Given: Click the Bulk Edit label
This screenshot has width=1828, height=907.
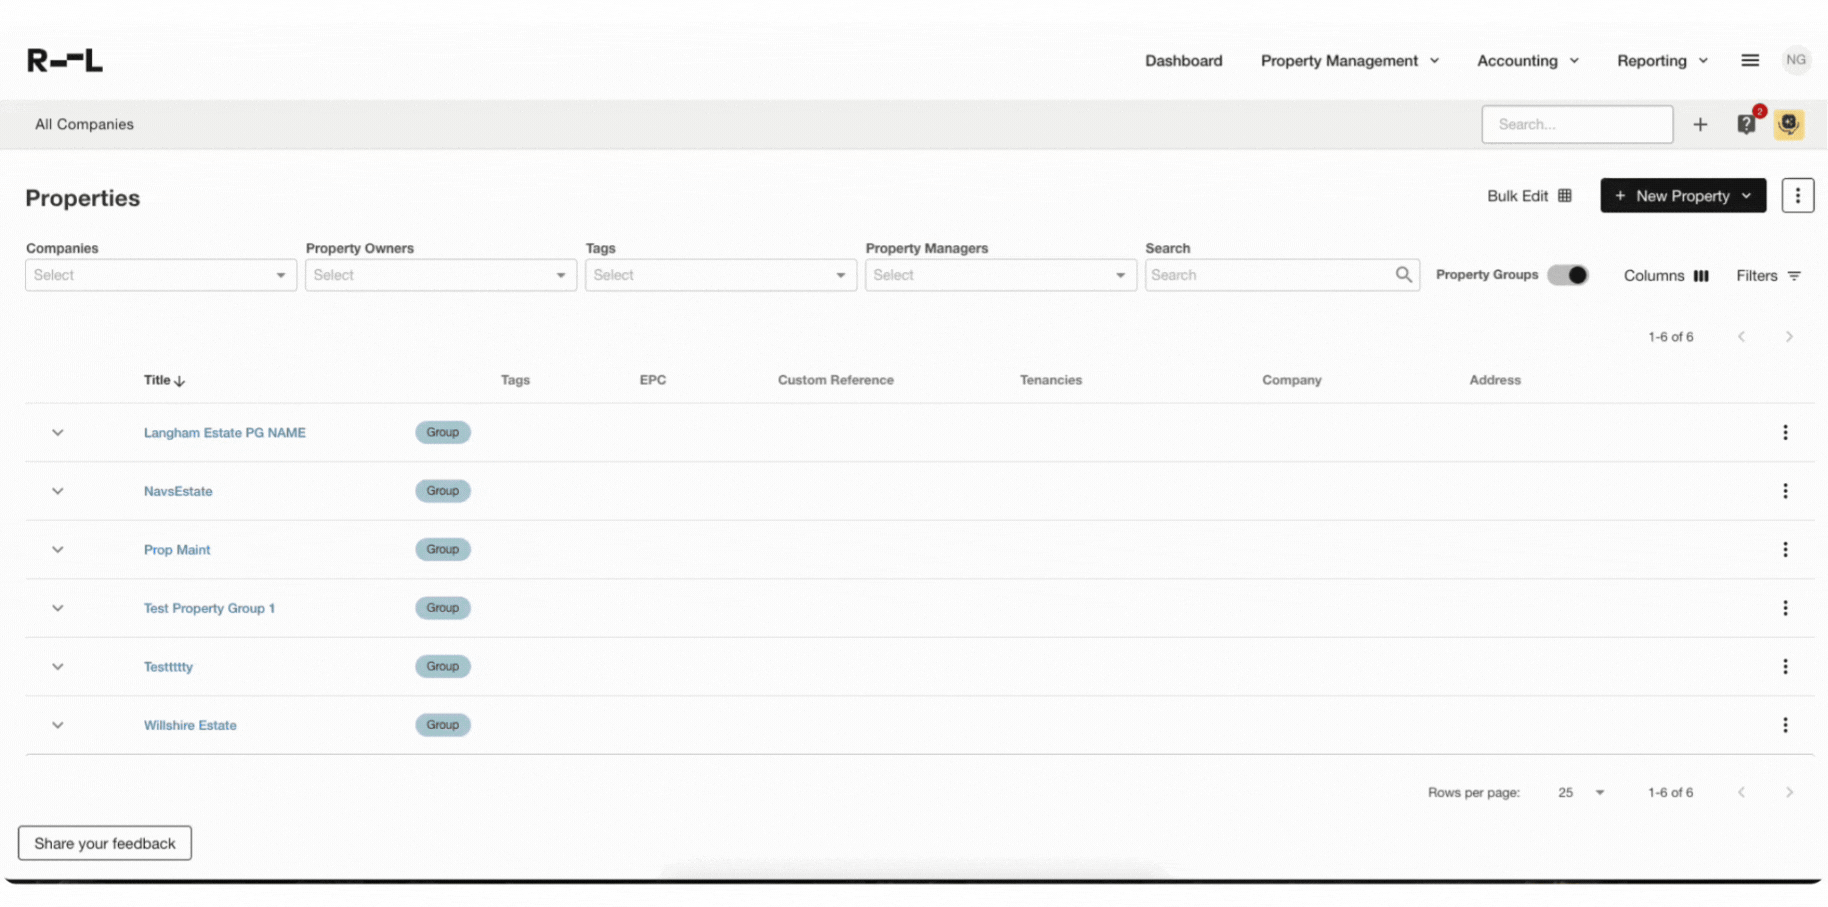Looking at the screenshot, I should click(x=1517, y=196).
